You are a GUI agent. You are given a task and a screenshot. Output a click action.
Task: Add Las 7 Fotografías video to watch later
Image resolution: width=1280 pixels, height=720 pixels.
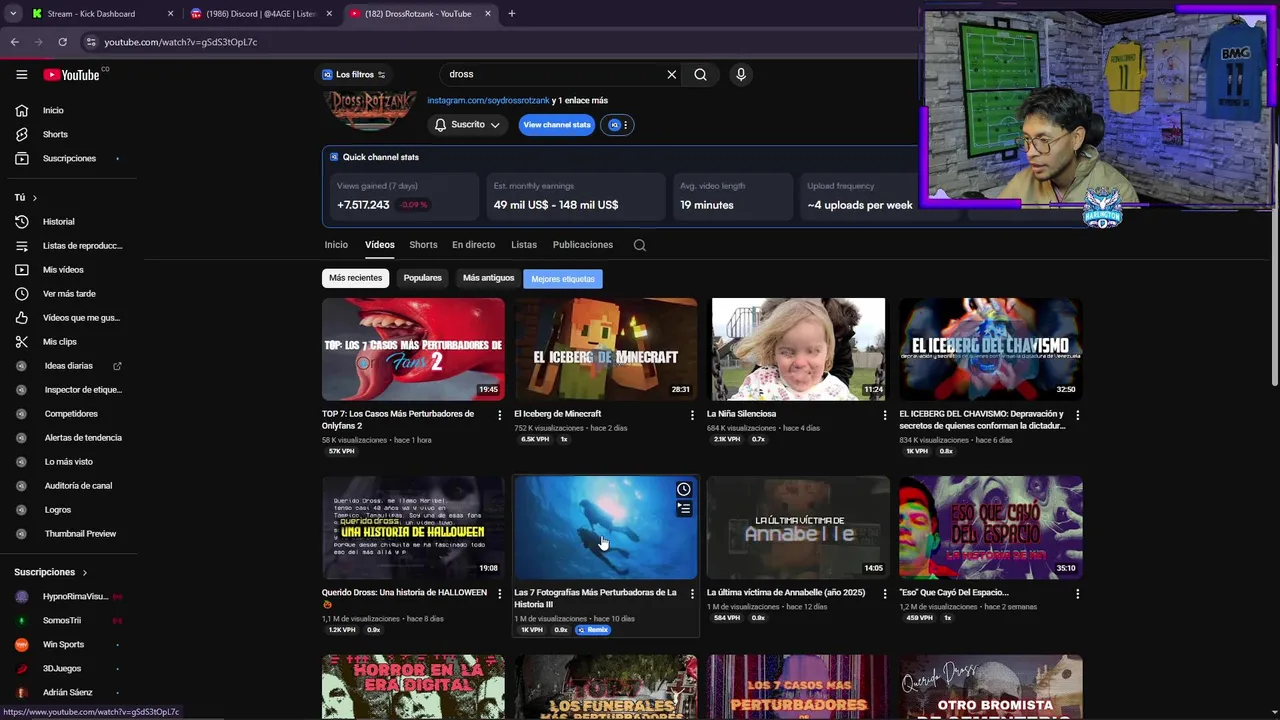[x=683, y=489]
